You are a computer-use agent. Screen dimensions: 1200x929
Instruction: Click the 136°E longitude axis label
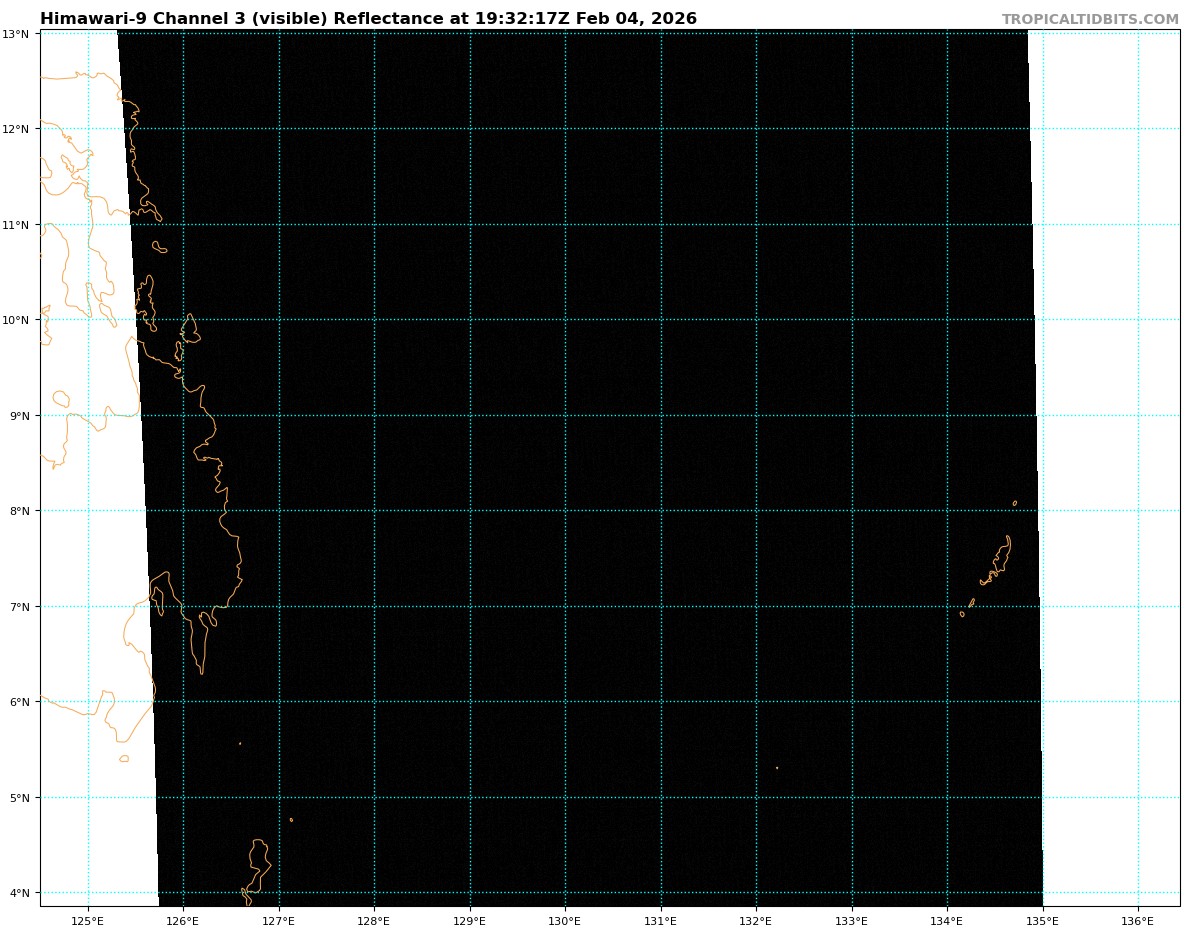(1138, 920)
